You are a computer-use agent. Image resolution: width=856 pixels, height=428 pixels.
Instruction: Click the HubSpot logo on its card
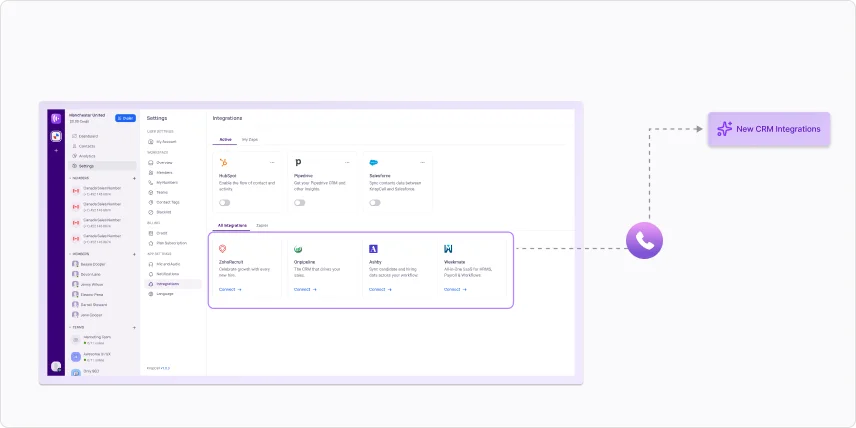point(223,162)
